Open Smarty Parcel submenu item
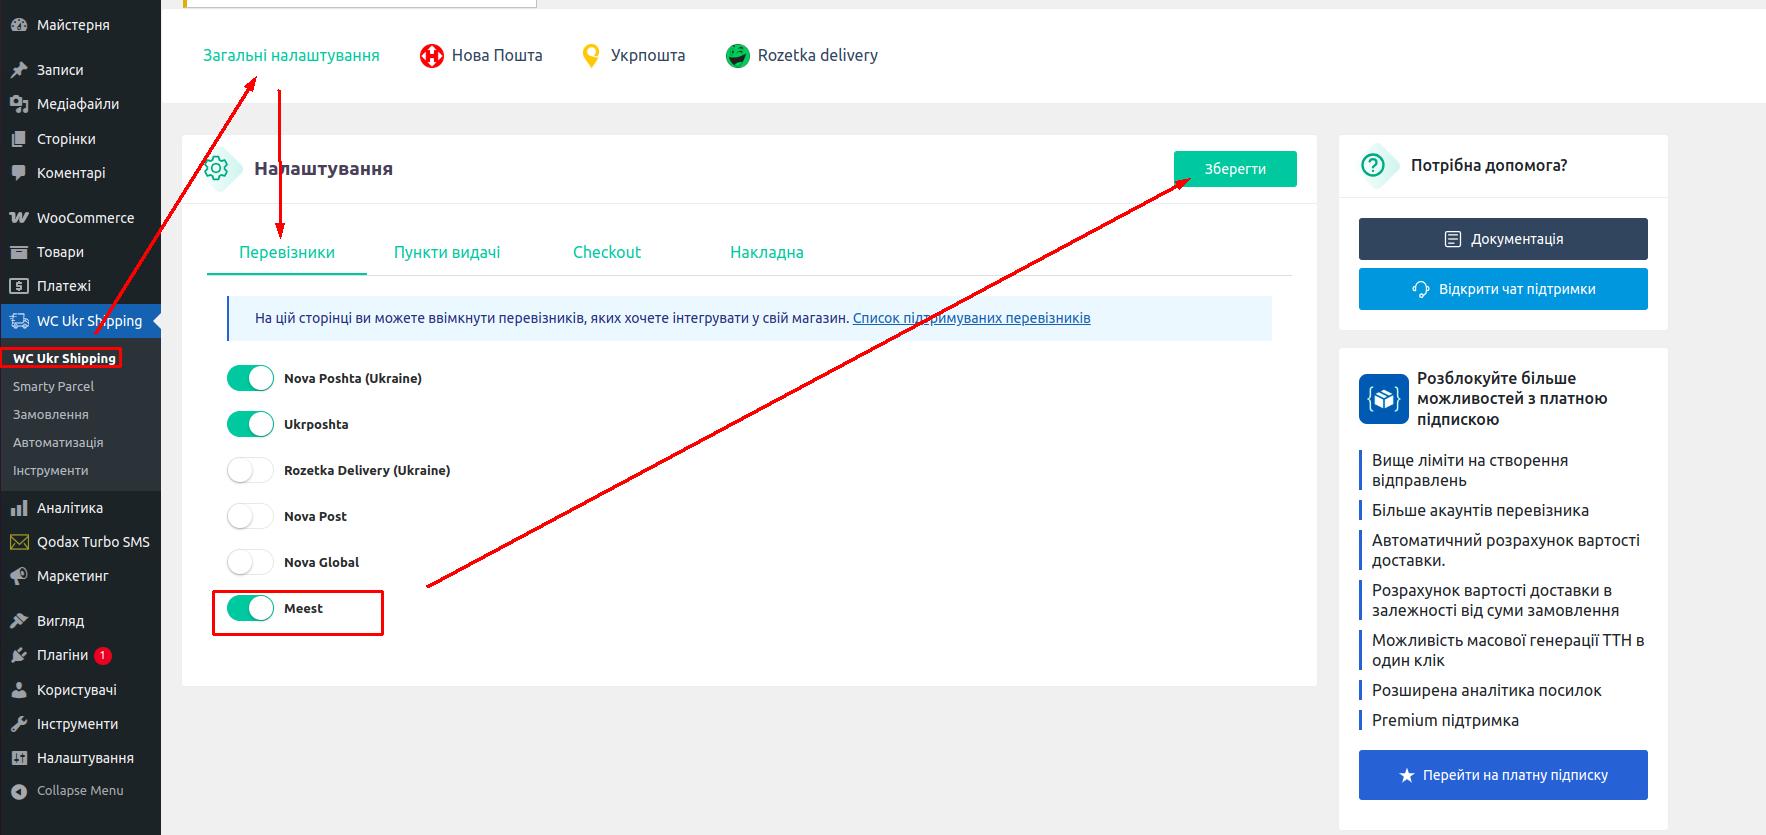 (53, 386)
